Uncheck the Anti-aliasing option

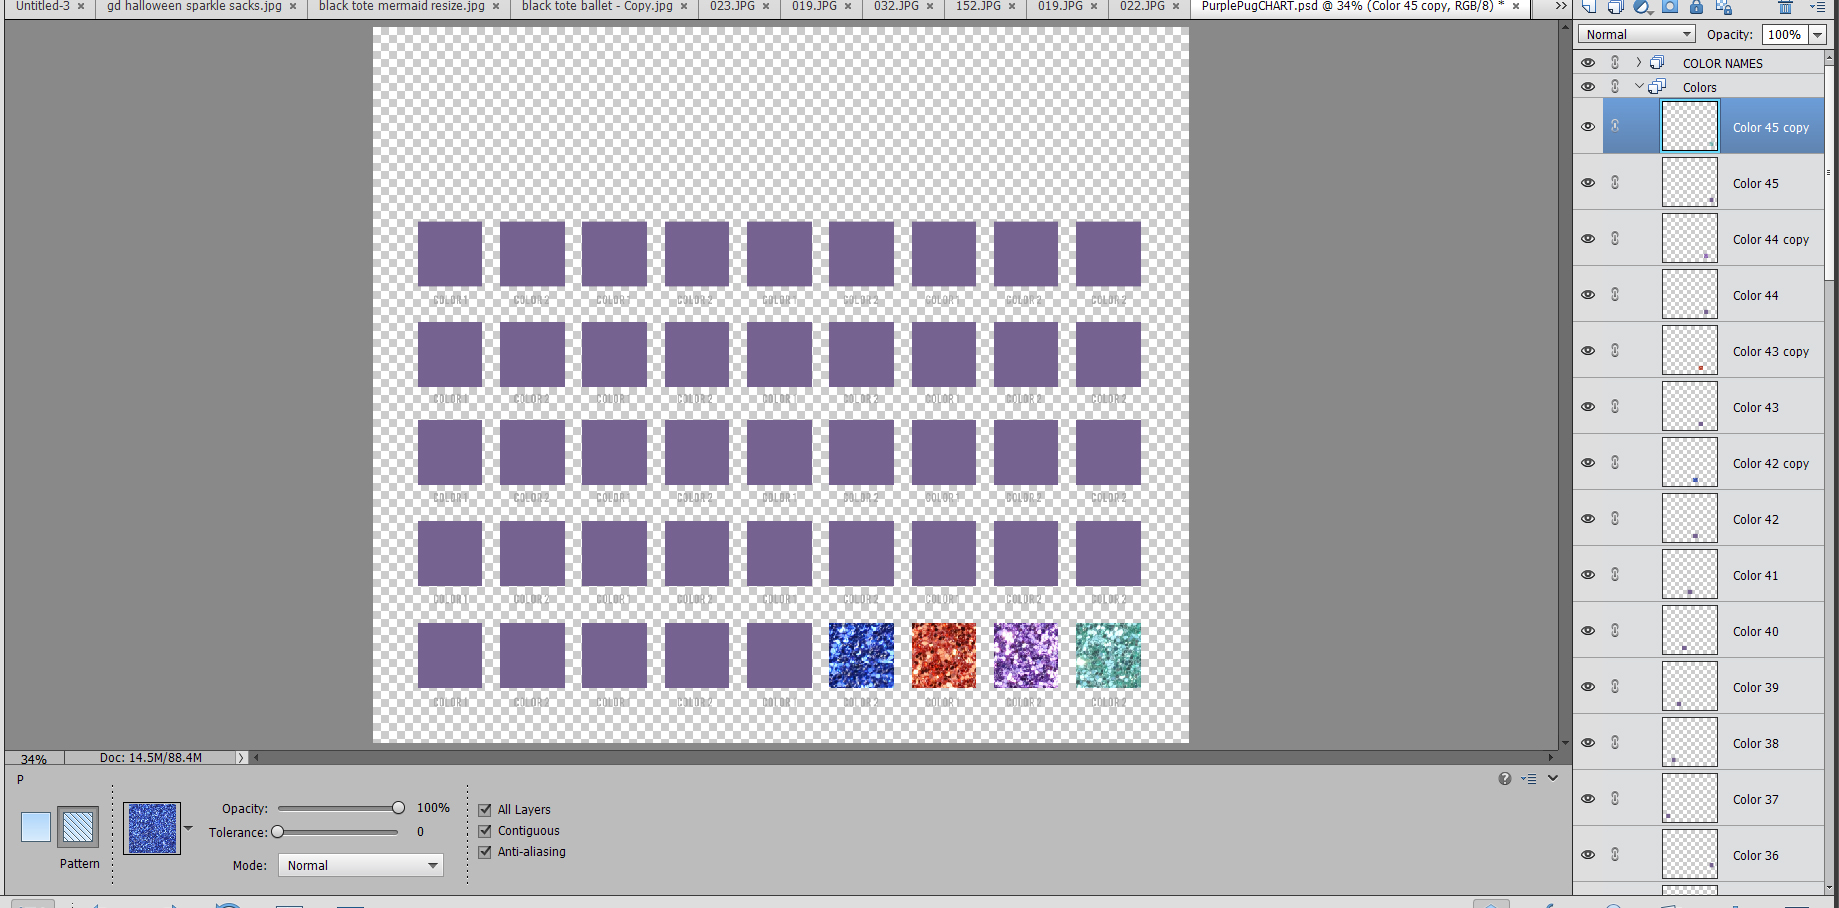(485, 851)
